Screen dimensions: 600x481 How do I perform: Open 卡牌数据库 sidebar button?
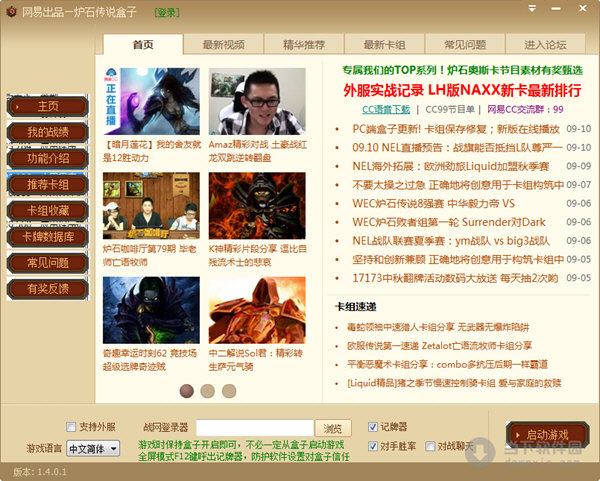[x=48, y=236]
